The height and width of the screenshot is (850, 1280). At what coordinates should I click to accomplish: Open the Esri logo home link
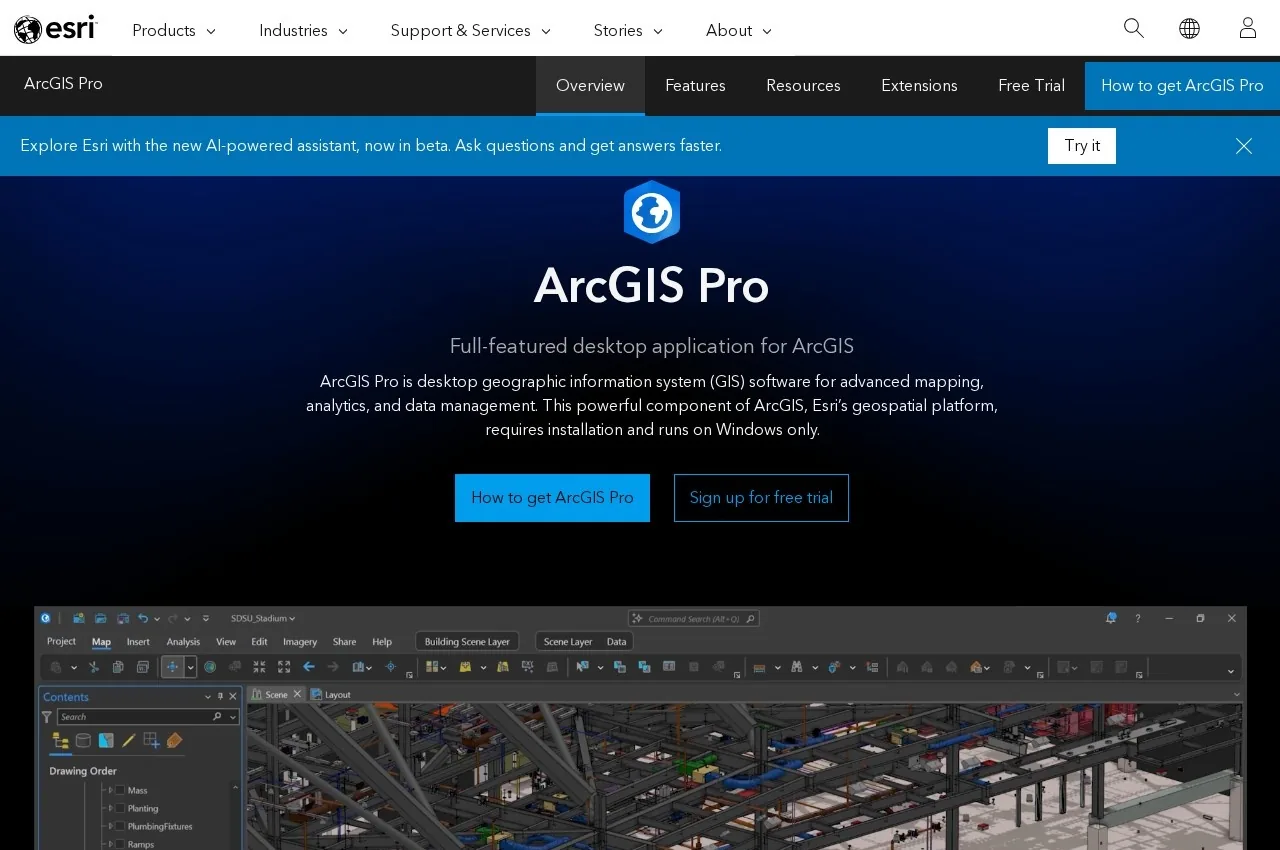coord(55,29)
